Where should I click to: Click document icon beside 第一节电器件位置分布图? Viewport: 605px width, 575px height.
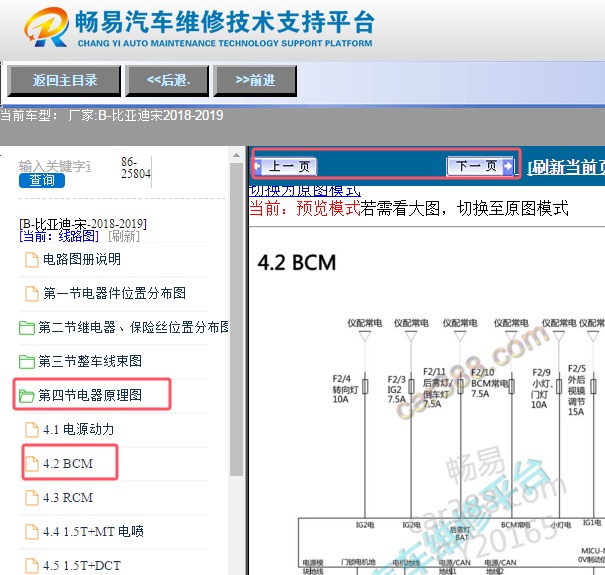[32, 294]
